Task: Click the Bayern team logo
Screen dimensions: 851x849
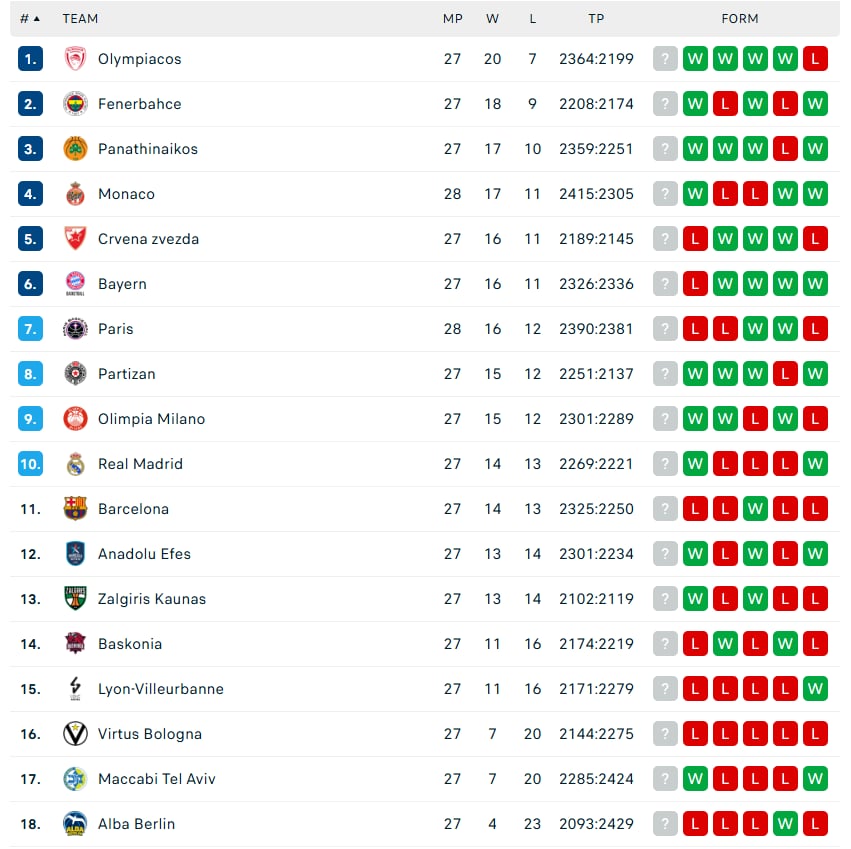Action: point(75,284)
